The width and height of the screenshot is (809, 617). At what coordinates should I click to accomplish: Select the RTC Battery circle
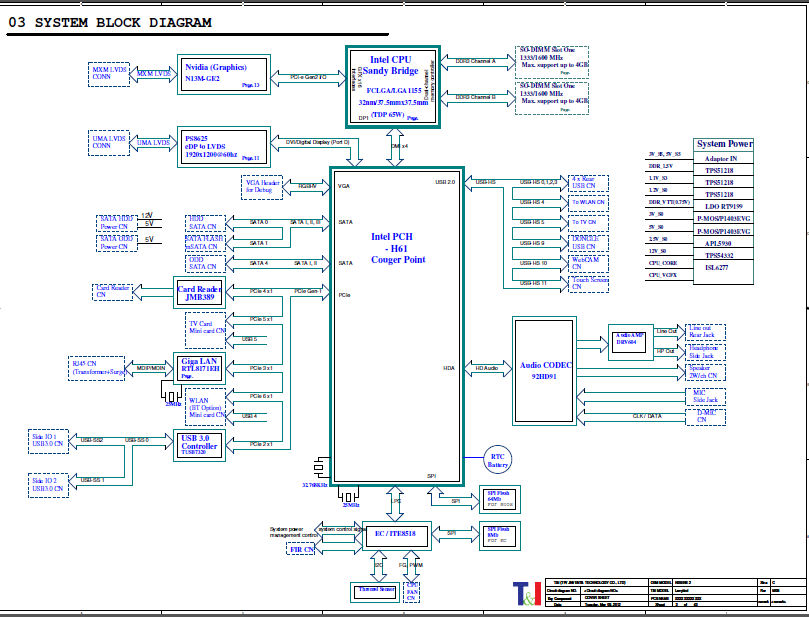click(x=497, y=458)
